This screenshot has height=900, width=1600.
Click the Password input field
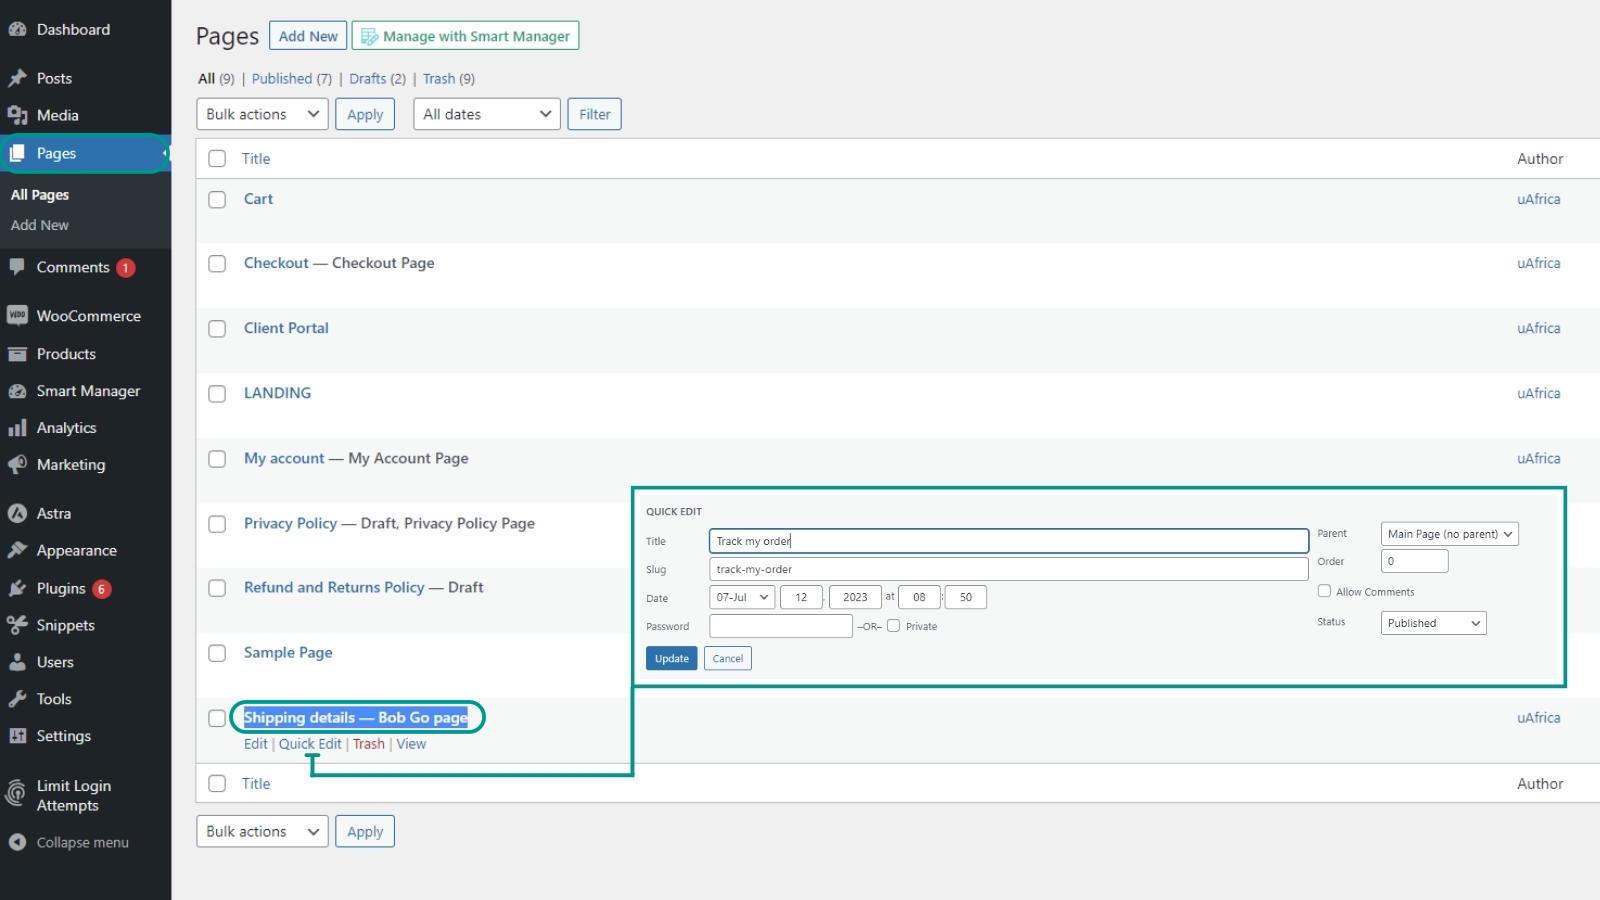pos(781,626)
